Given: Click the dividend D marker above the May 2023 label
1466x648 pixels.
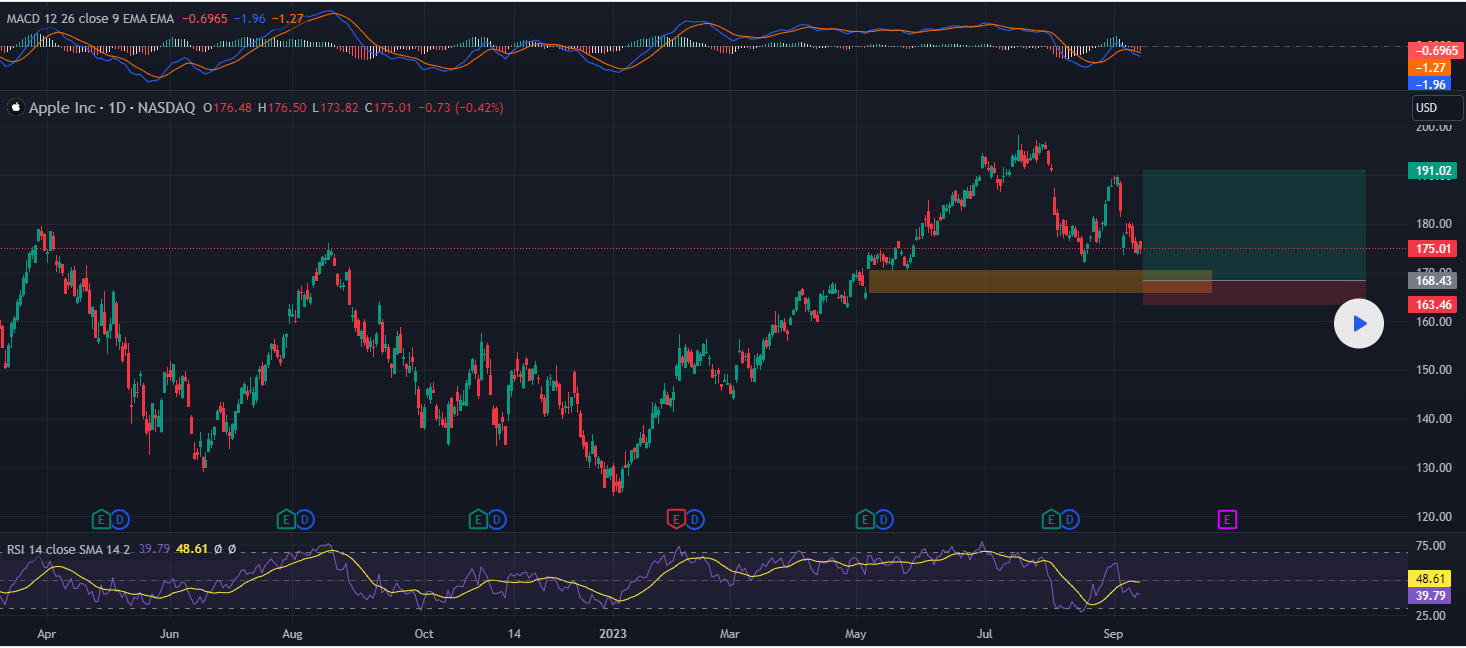Looking at the screenshot, I should (885, 519).
